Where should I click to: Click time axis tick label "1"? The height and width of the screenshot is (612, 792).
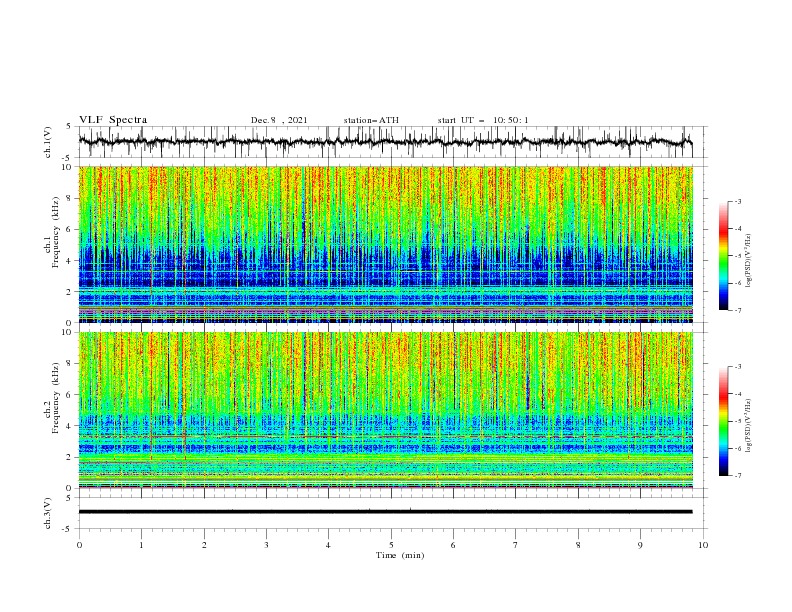[x=141, y=545]
